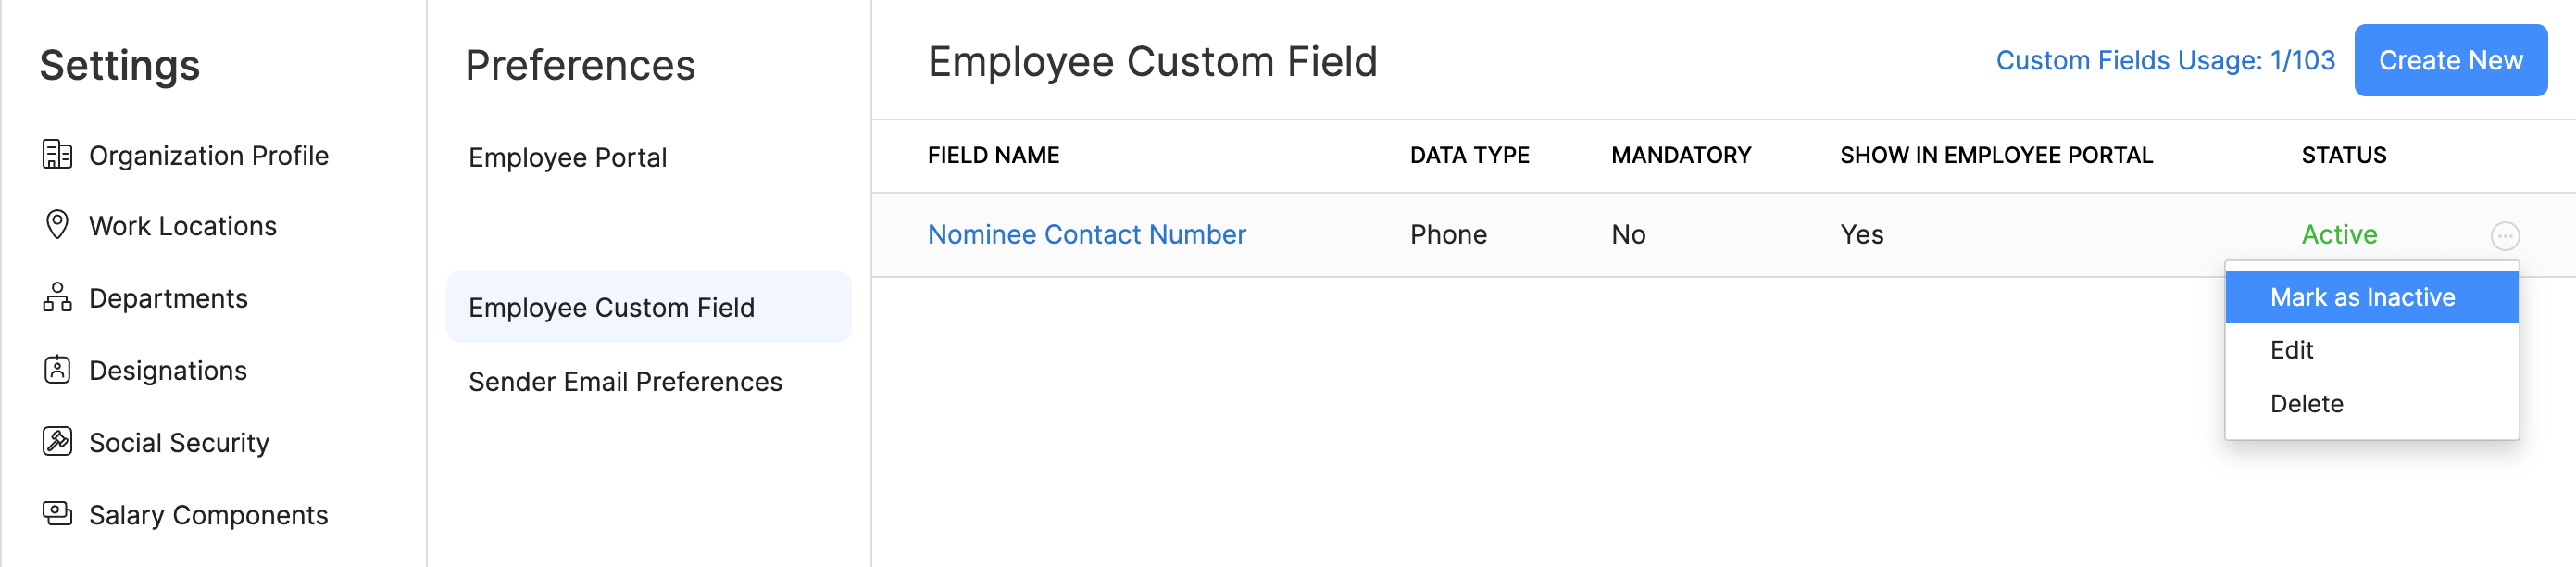
Task: Choose Delete in the context menu
Action: coord(2306,404)
